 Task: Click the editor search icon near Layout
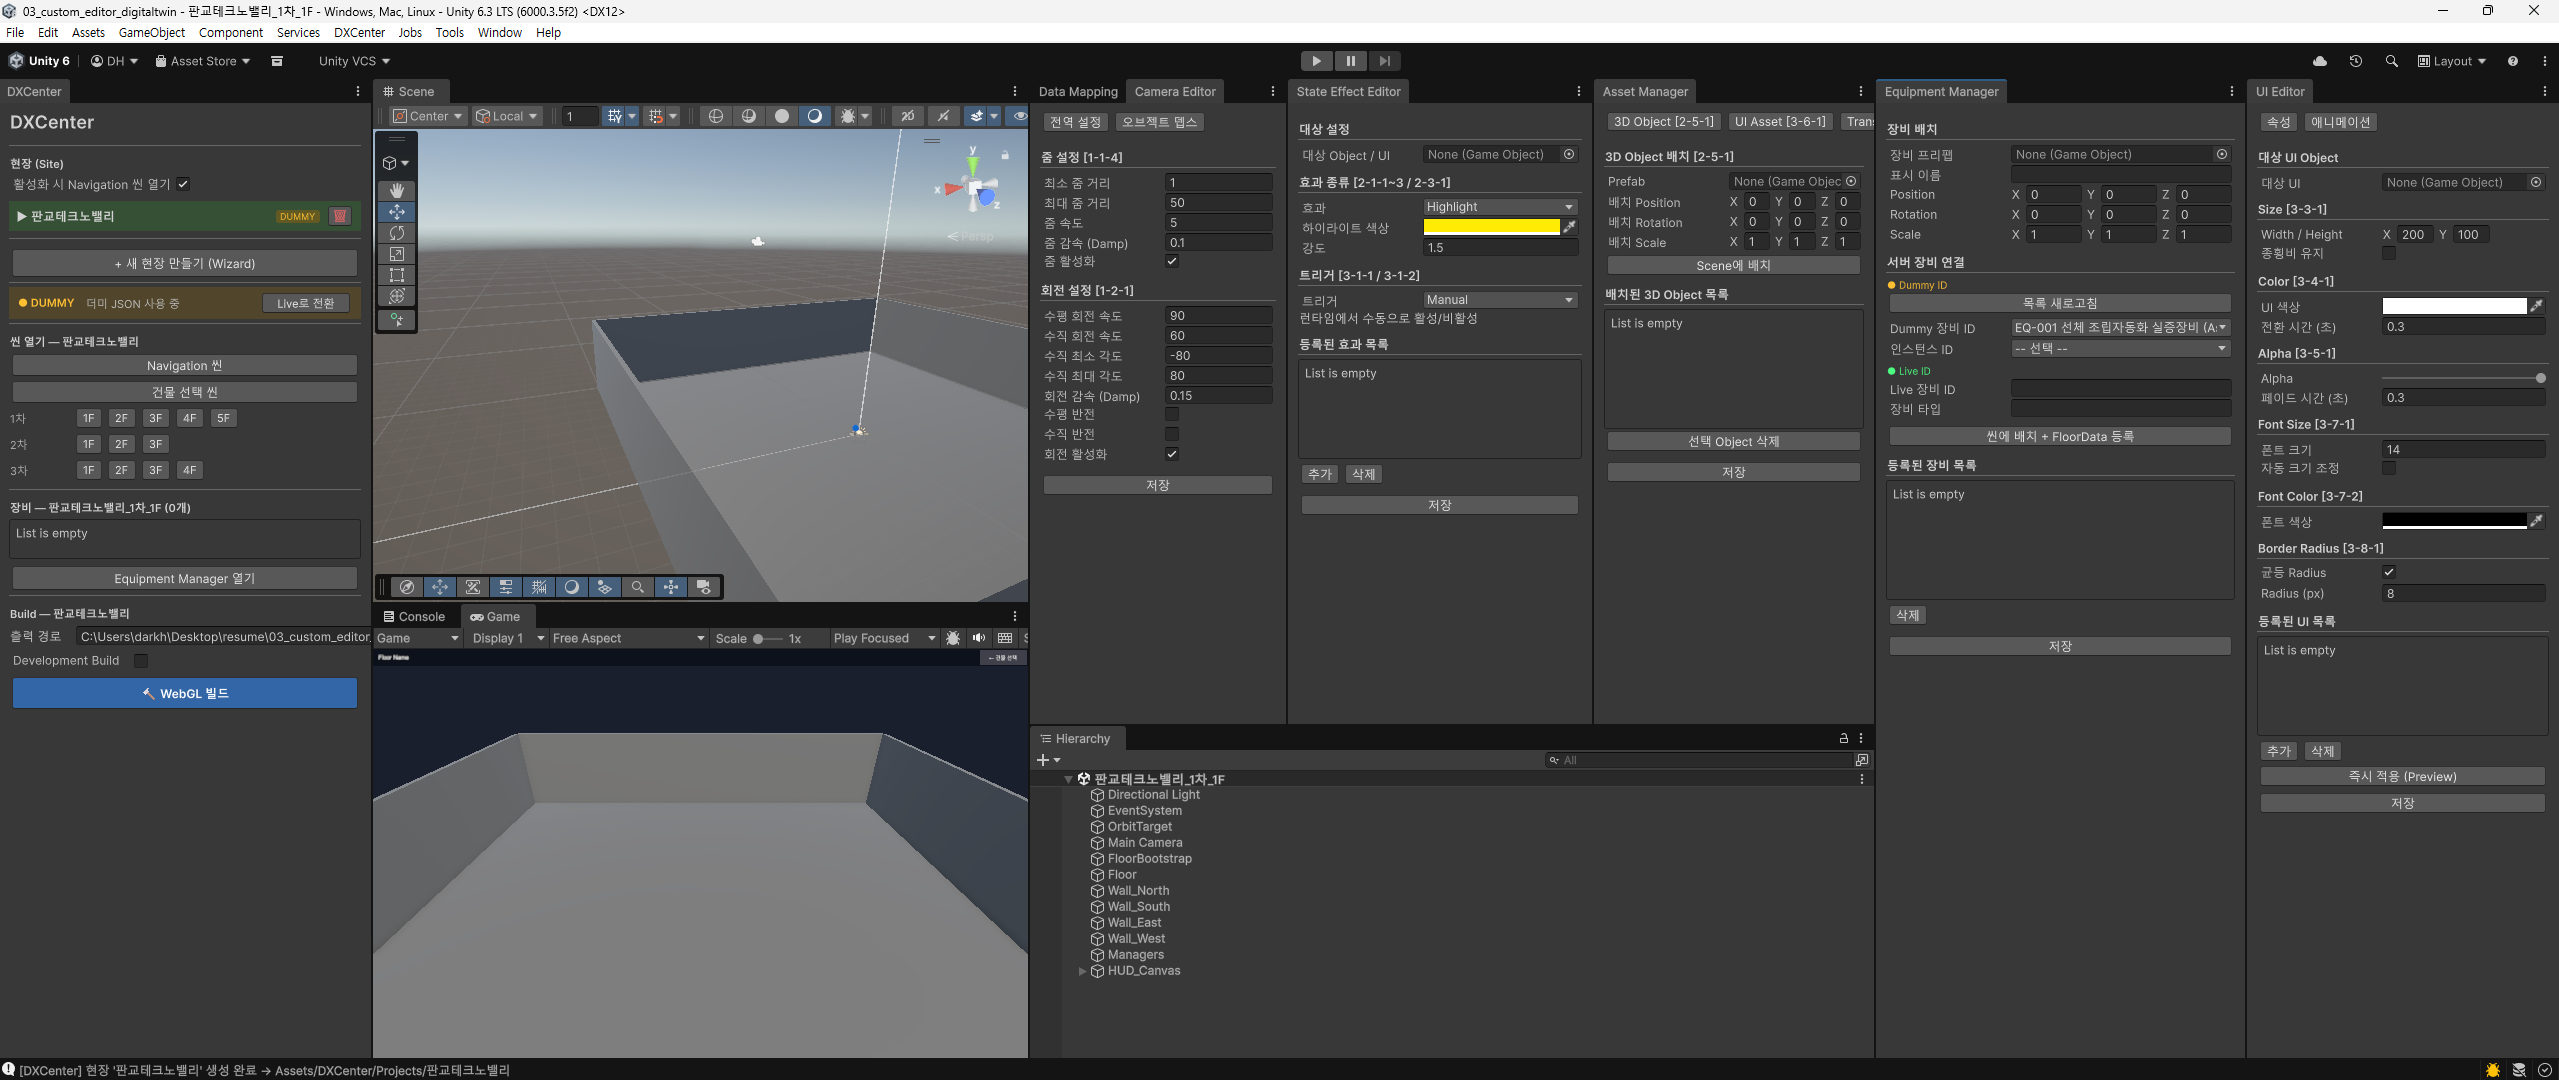click(2391, 61)
